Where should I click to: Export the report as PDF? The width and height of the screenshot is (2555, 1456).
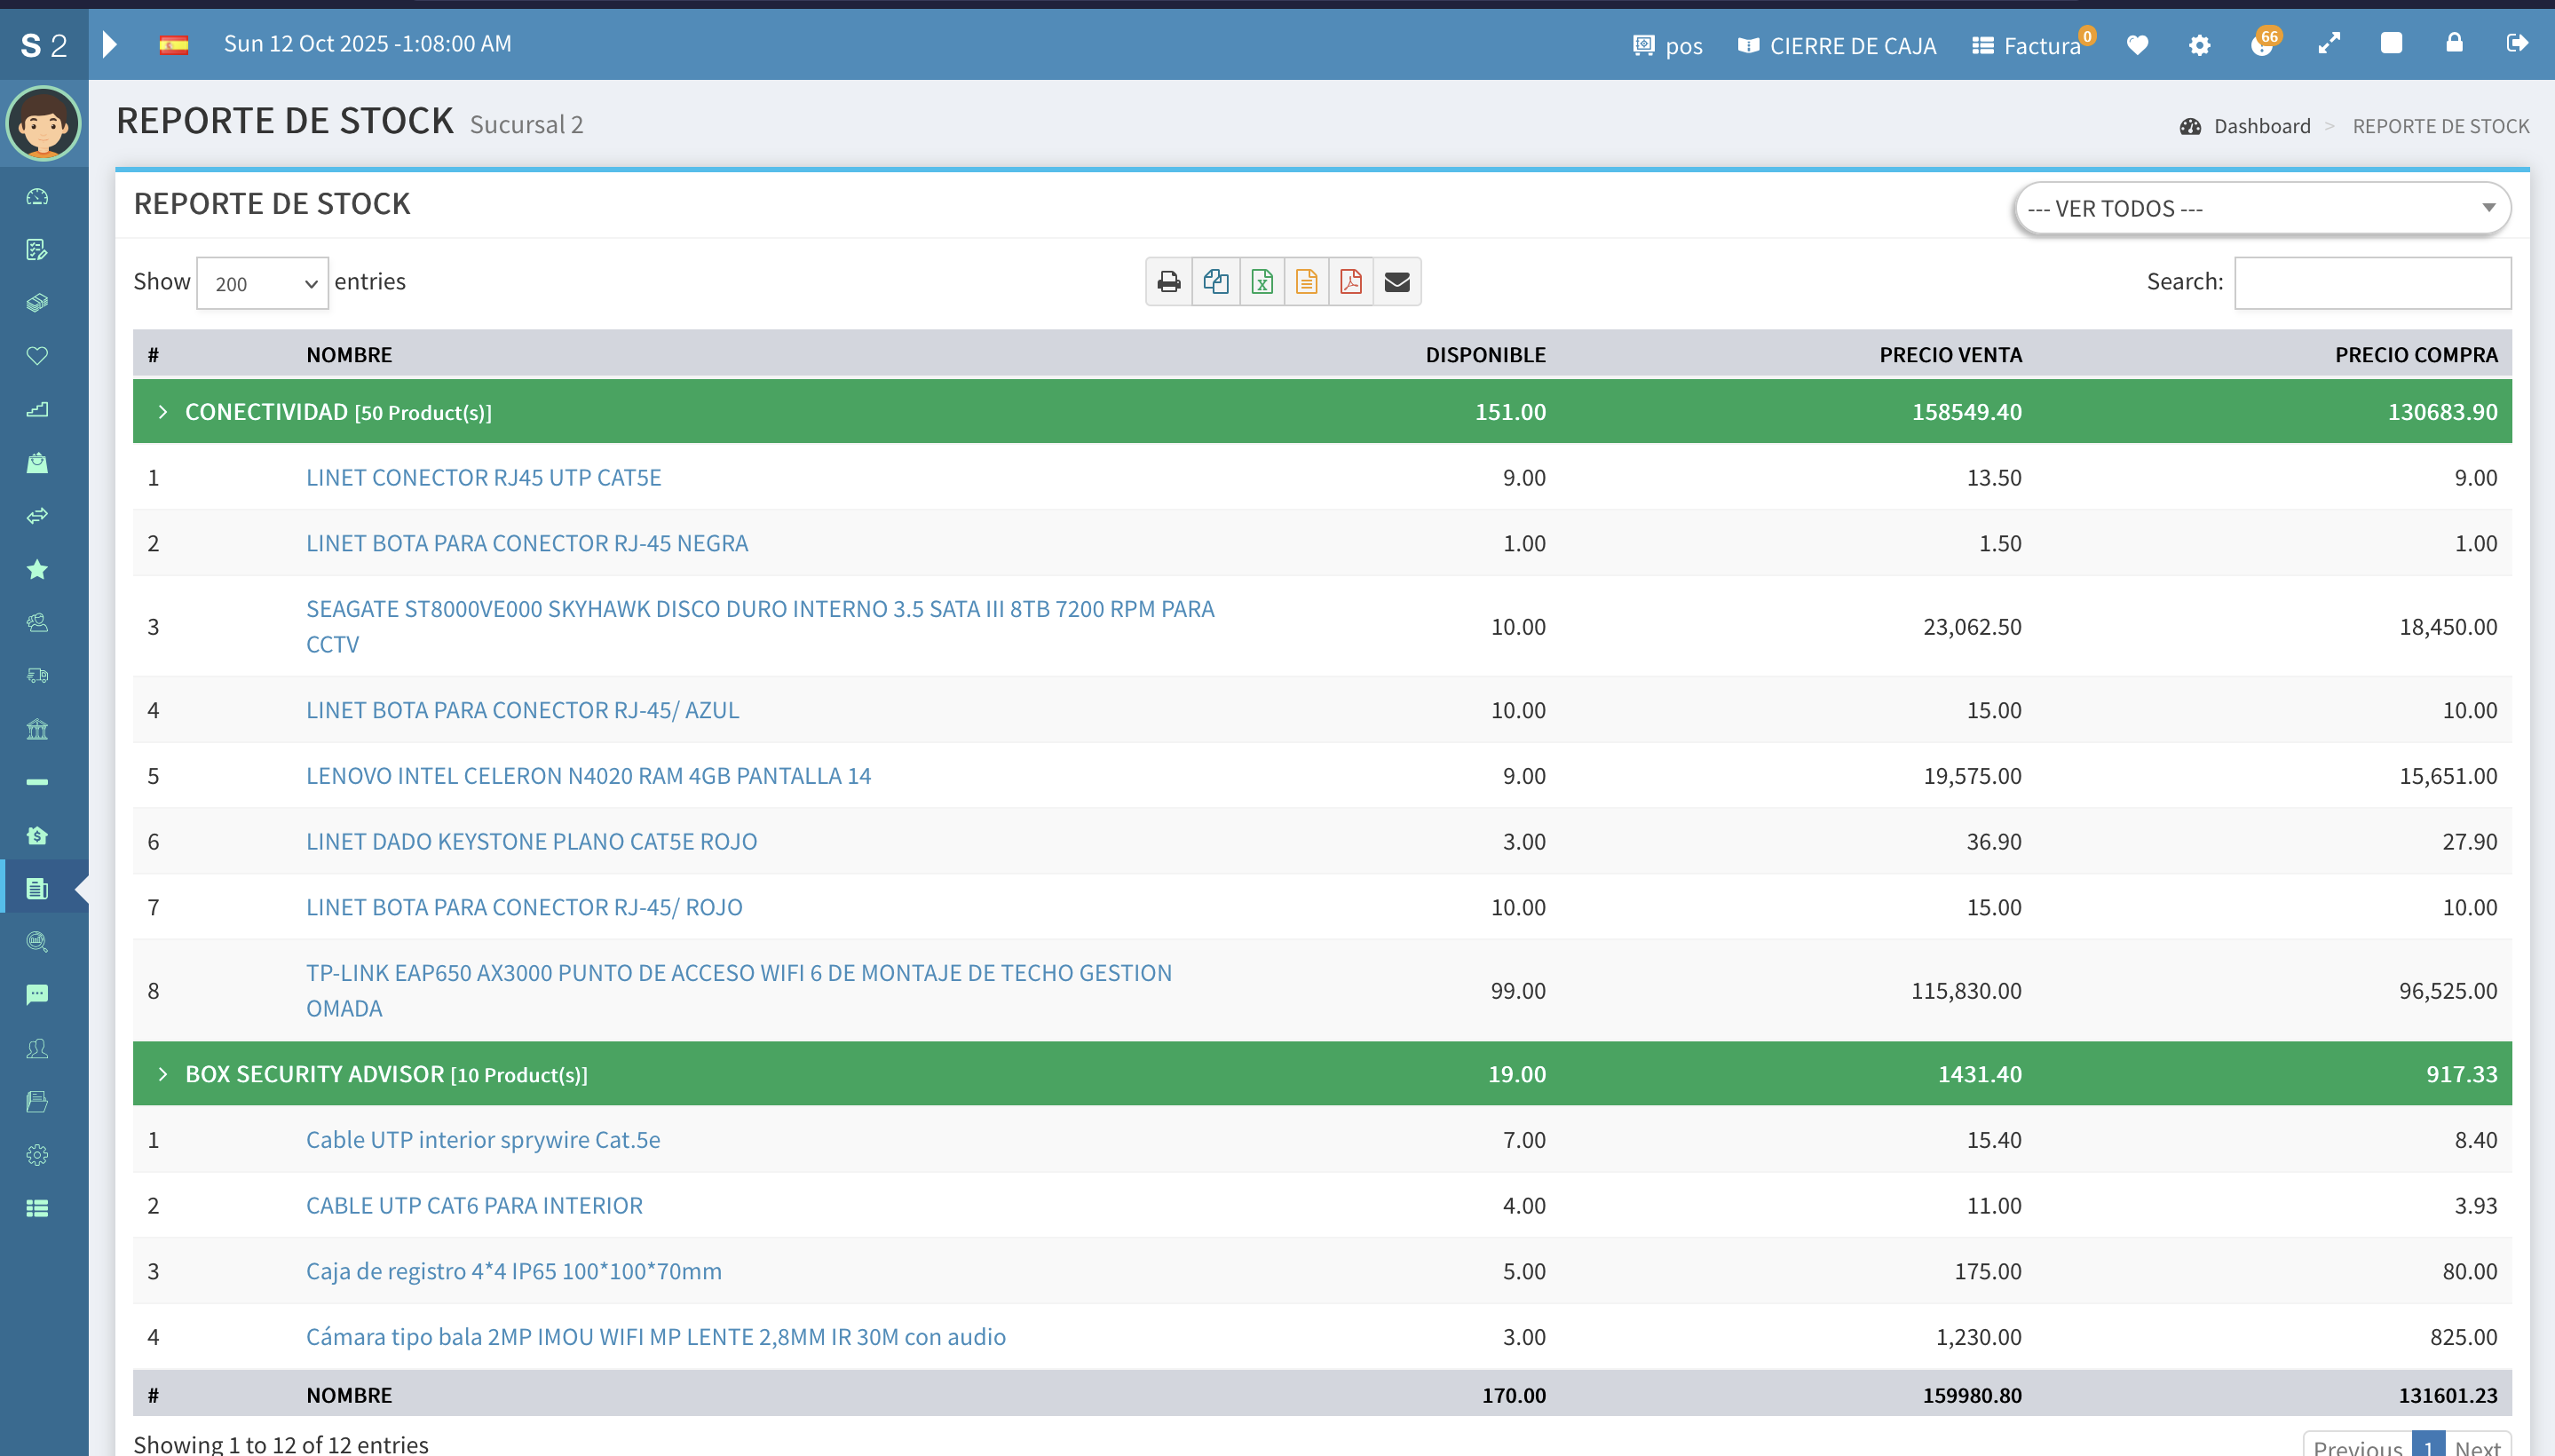click(x=1350, y=282)
